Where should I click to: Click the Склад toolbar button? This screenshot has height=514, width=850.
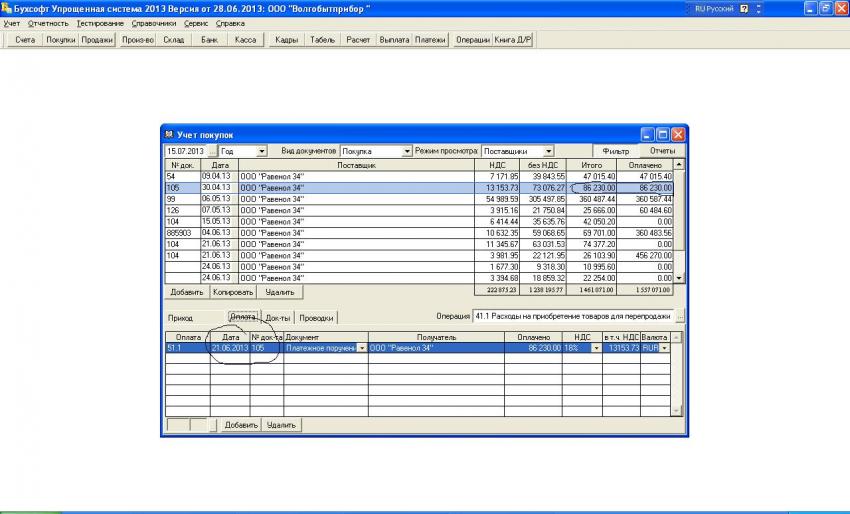174,40
